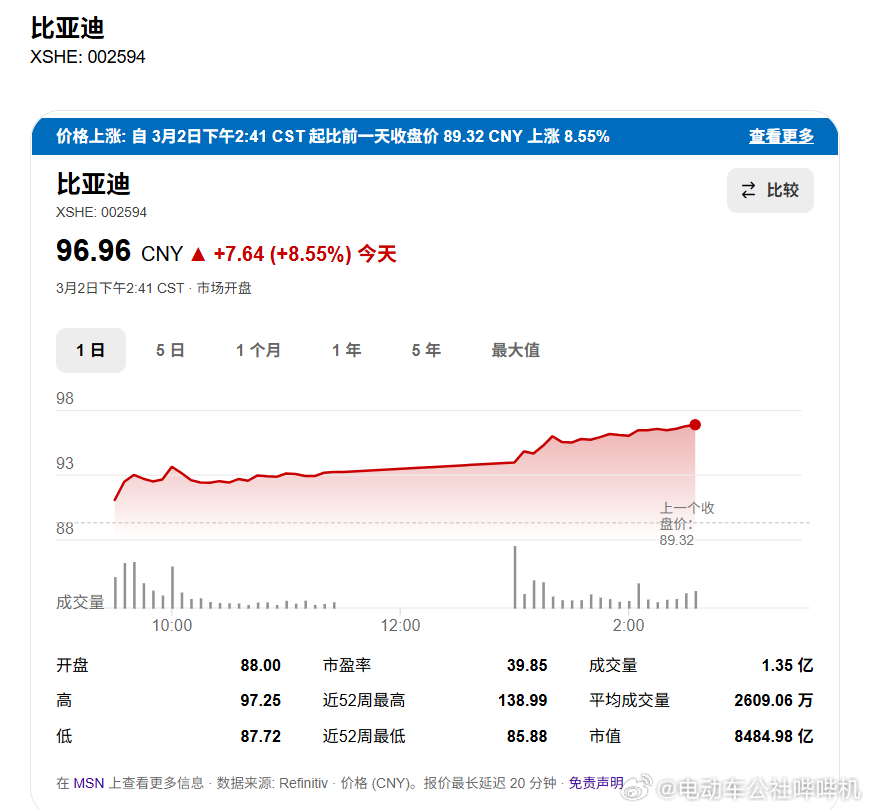870x809 pixels.
Task: Toggle the 5年 chart range
Action: 426,350
